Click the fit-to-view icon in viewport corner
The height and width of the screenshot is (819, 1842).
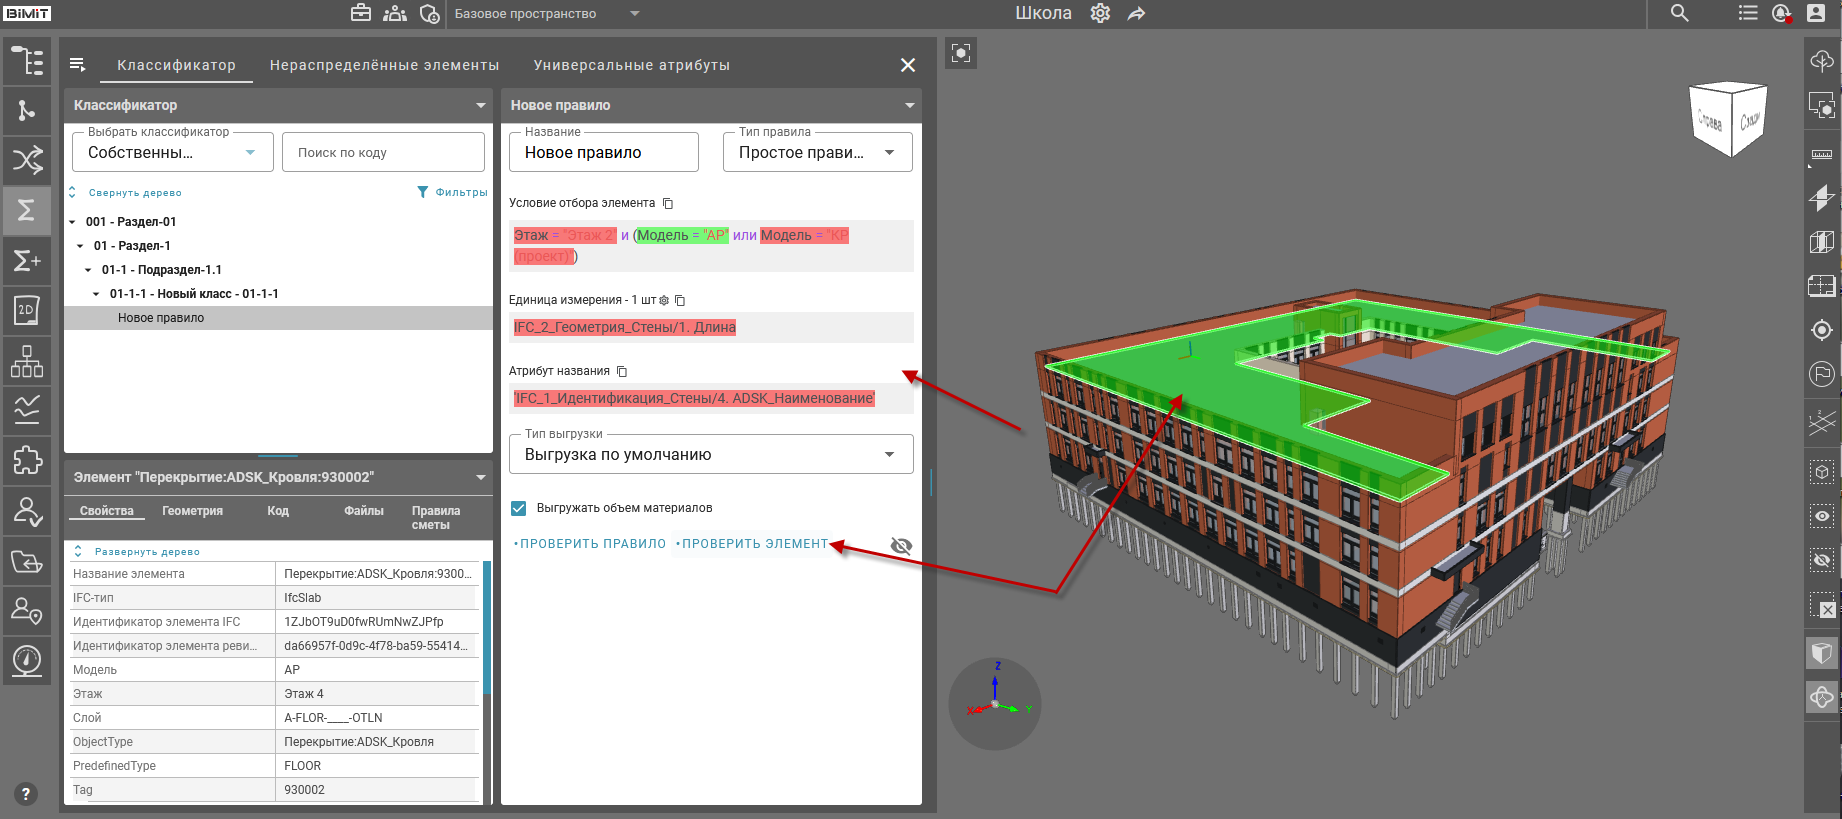click(961, 53)
